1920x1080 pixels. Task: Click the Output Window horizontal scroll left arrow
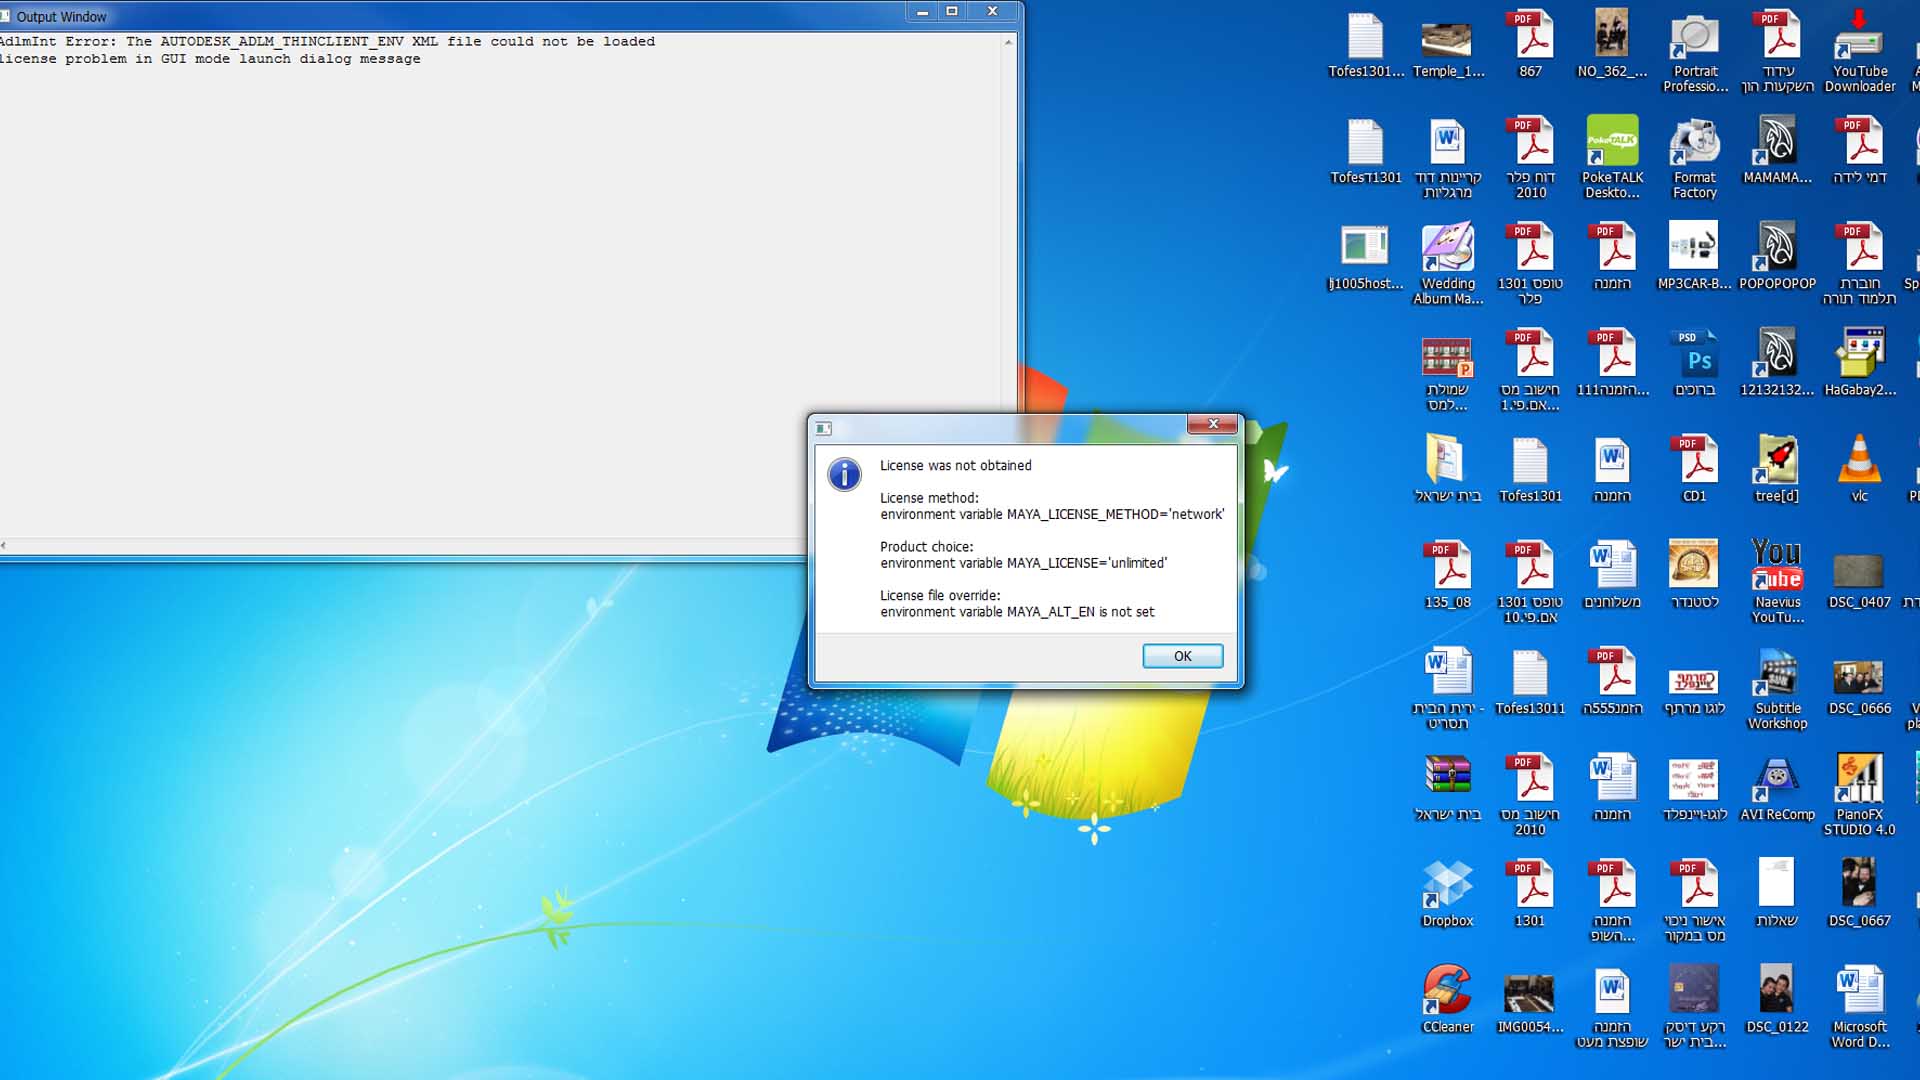point(4,546)
